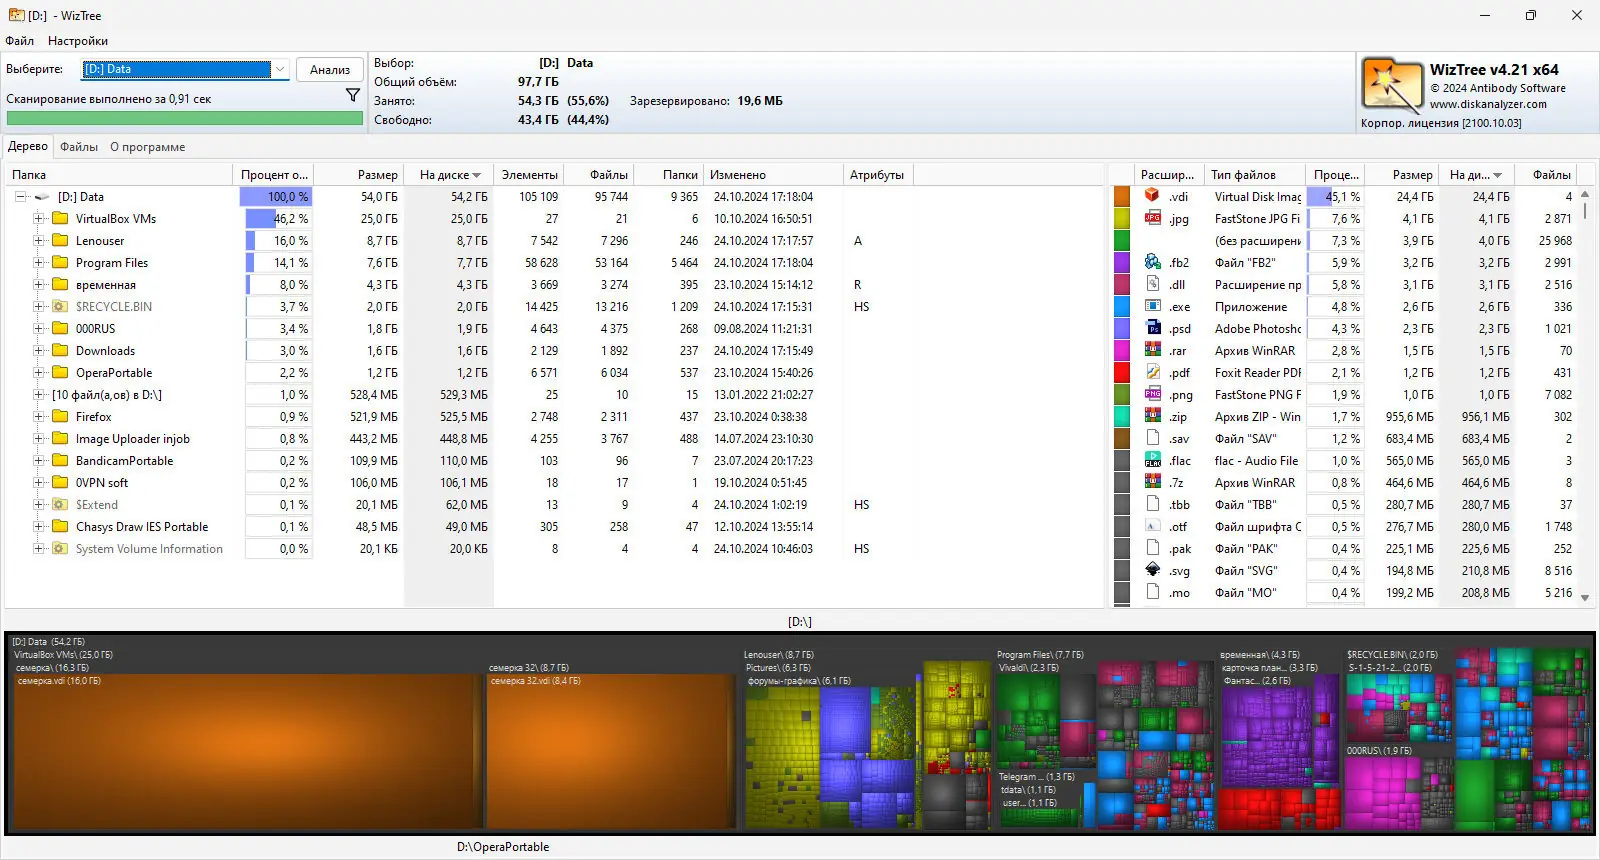Screen dimensions: 1600x860
Task: Sort by the Тип файлов column header
Action: pyautogui.click(x=1255, y=175)
